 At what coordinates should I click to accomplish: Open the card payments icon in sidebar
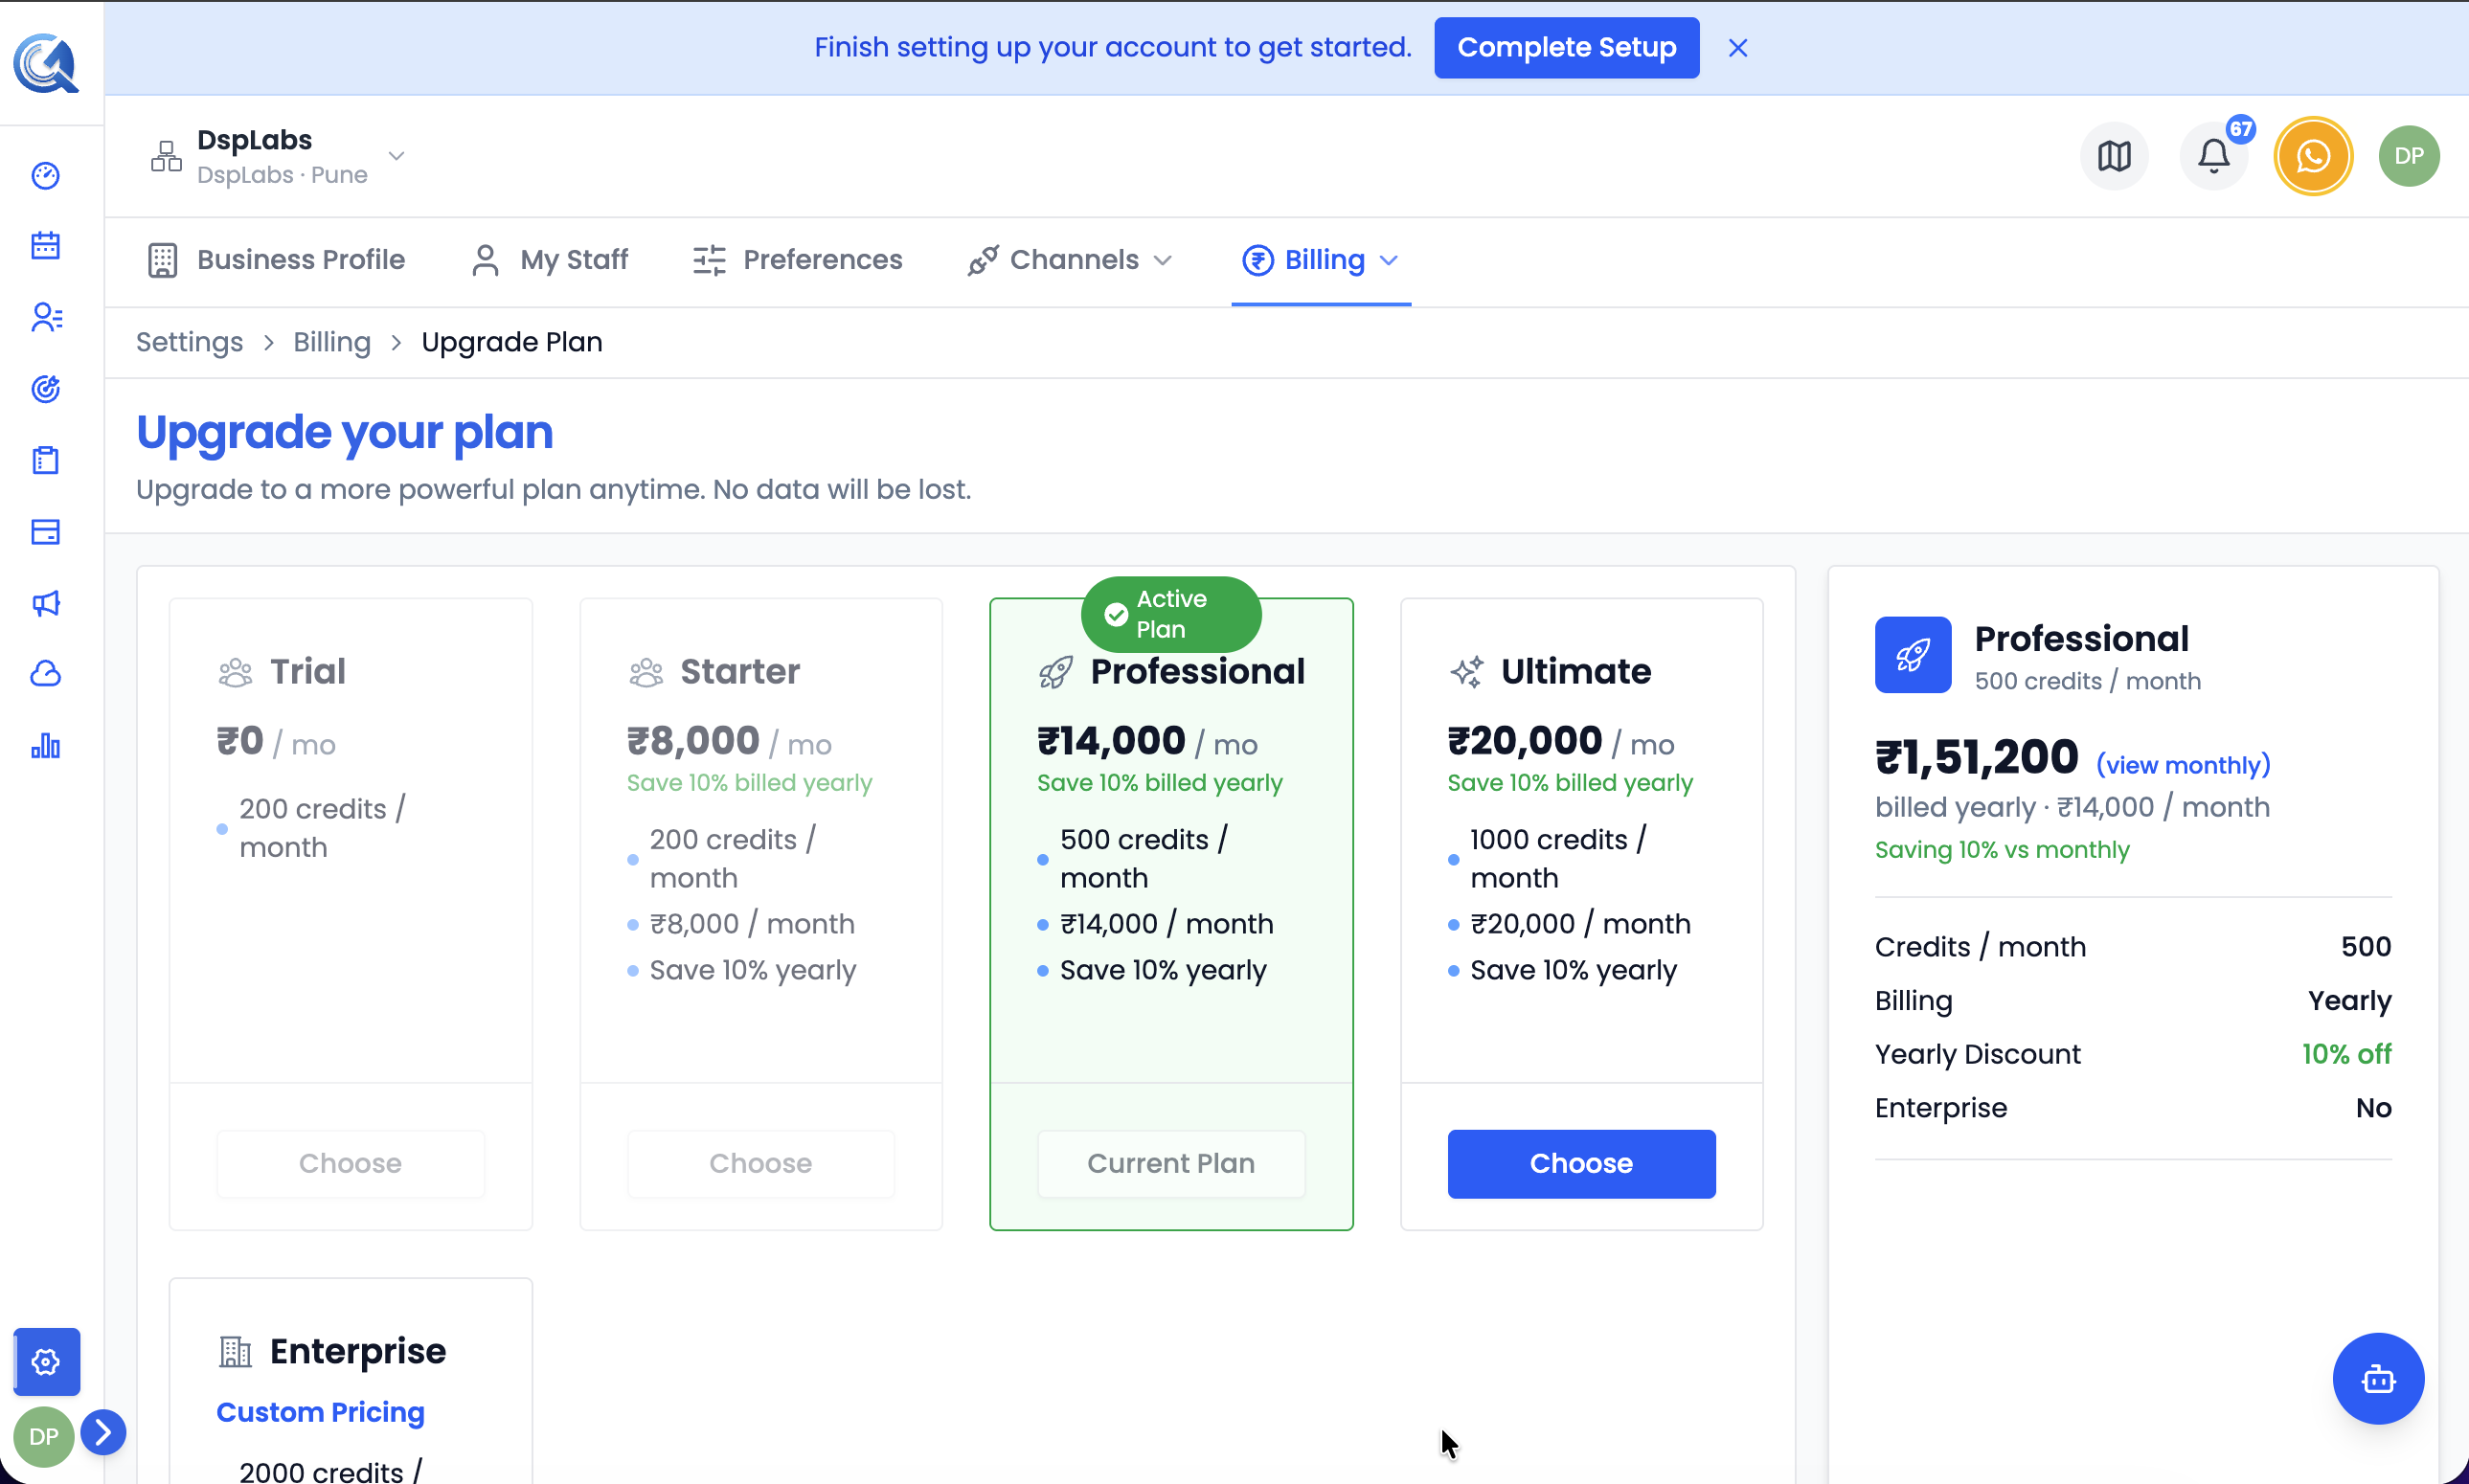[x=46, y=532]
